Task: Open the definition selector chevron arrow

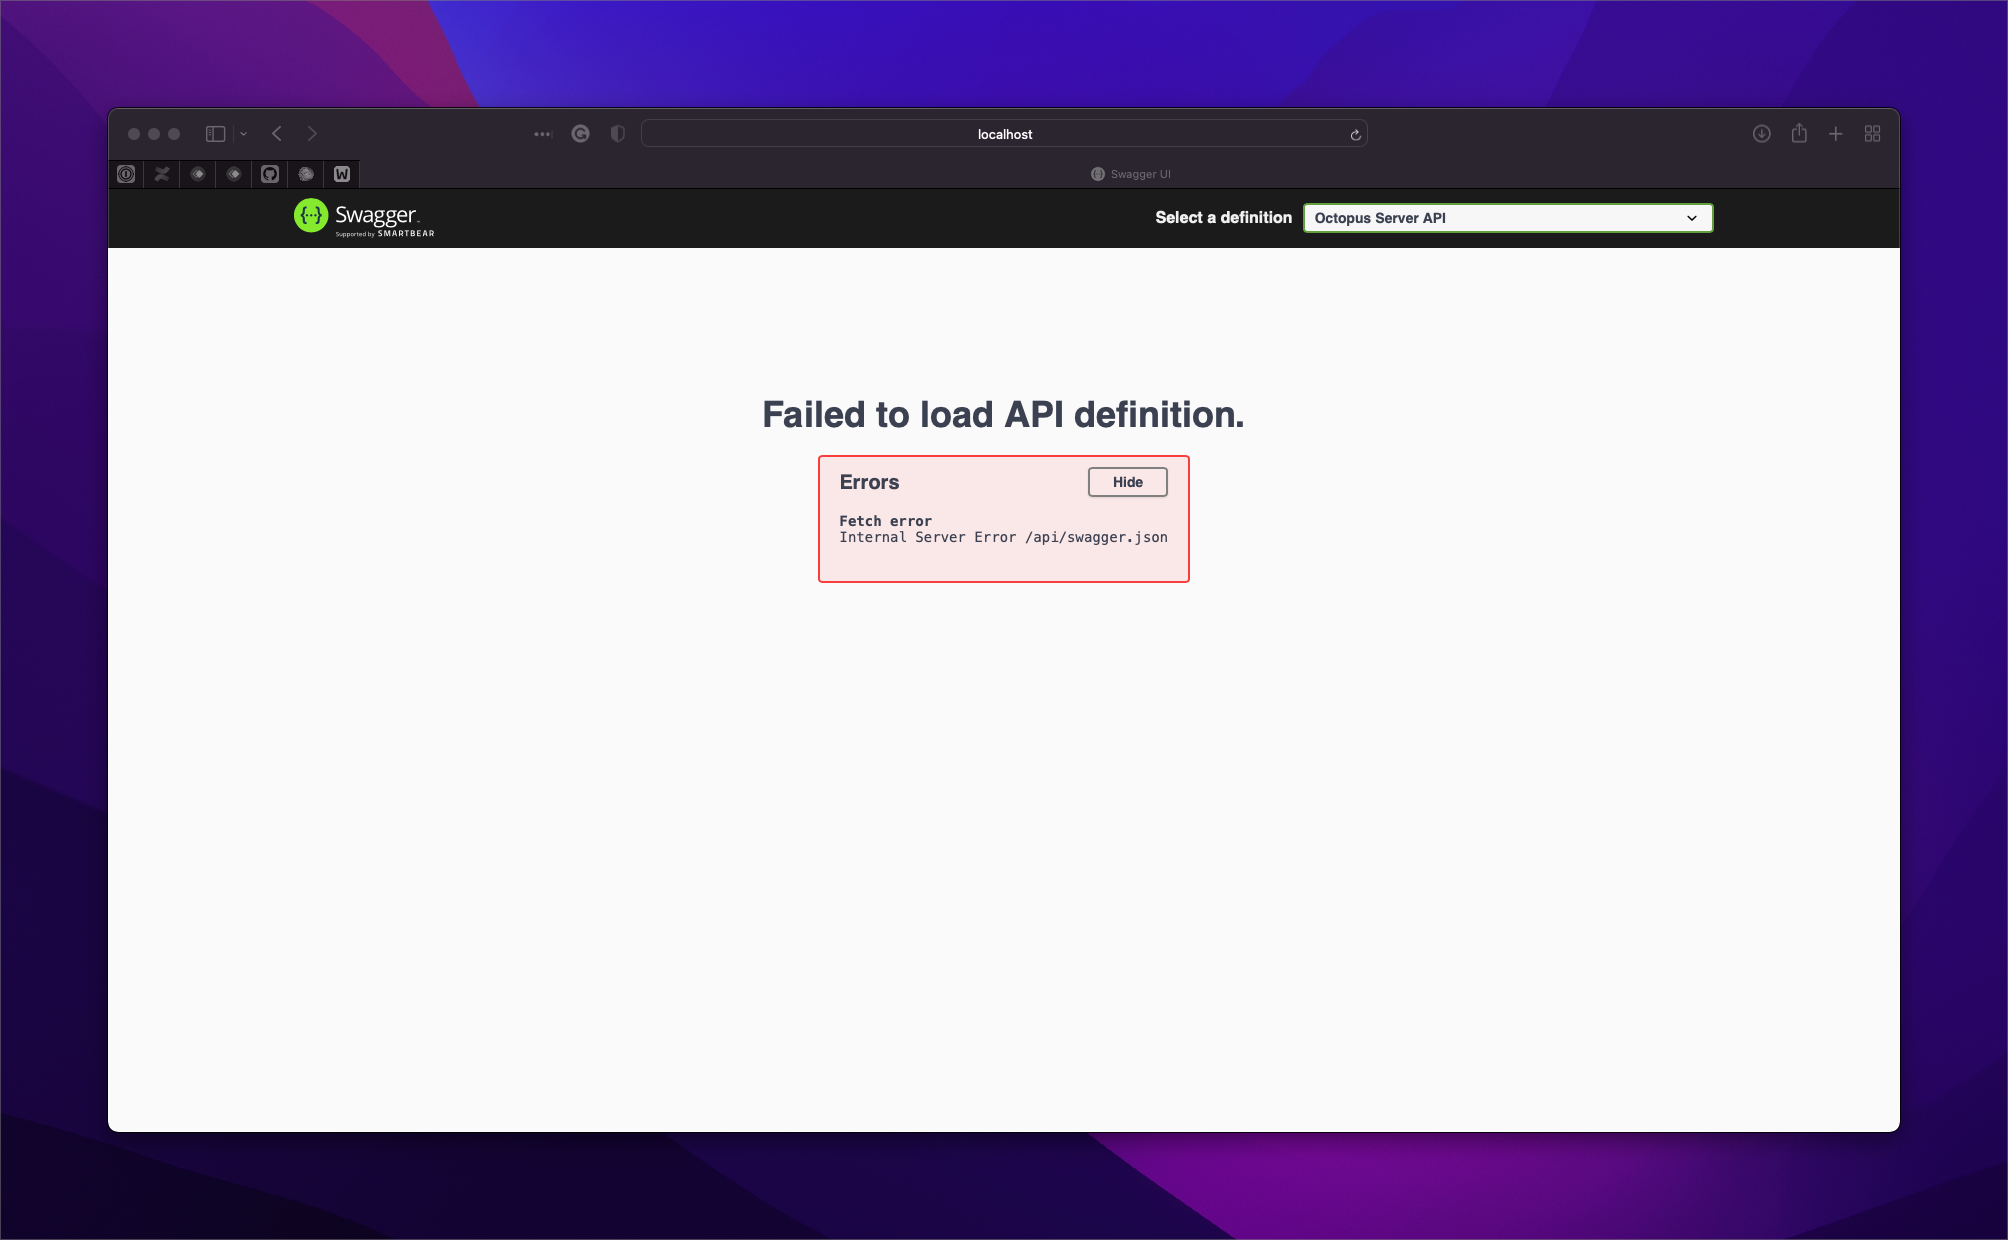Action: point(1691,217)
